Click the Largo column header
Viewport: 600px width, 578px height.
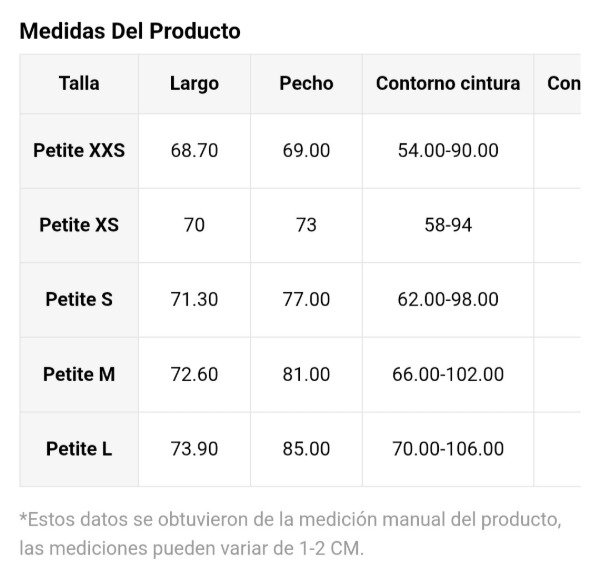[194, 83]
